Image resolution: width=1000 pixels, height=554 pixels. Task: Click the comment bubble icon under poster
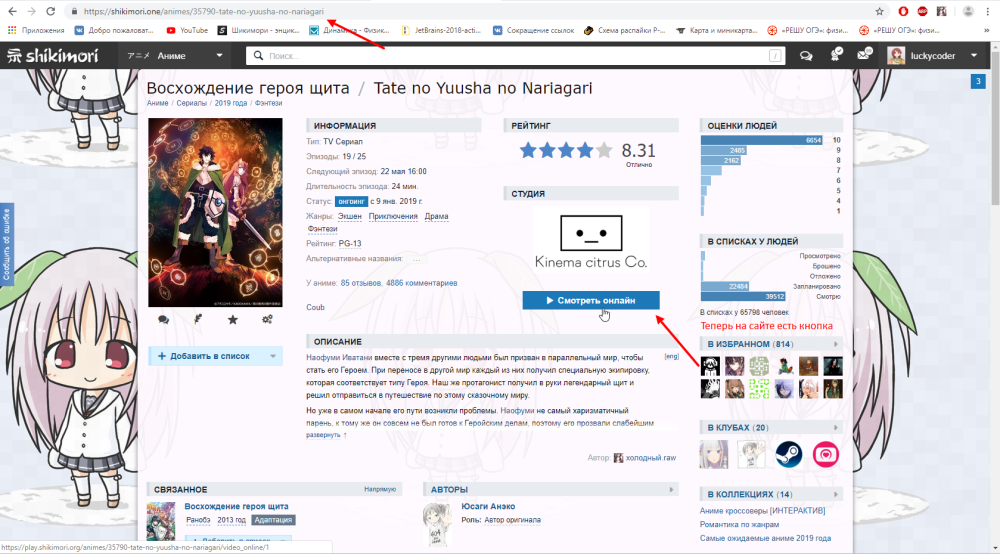pyautogui.click(x=163, y=319)
